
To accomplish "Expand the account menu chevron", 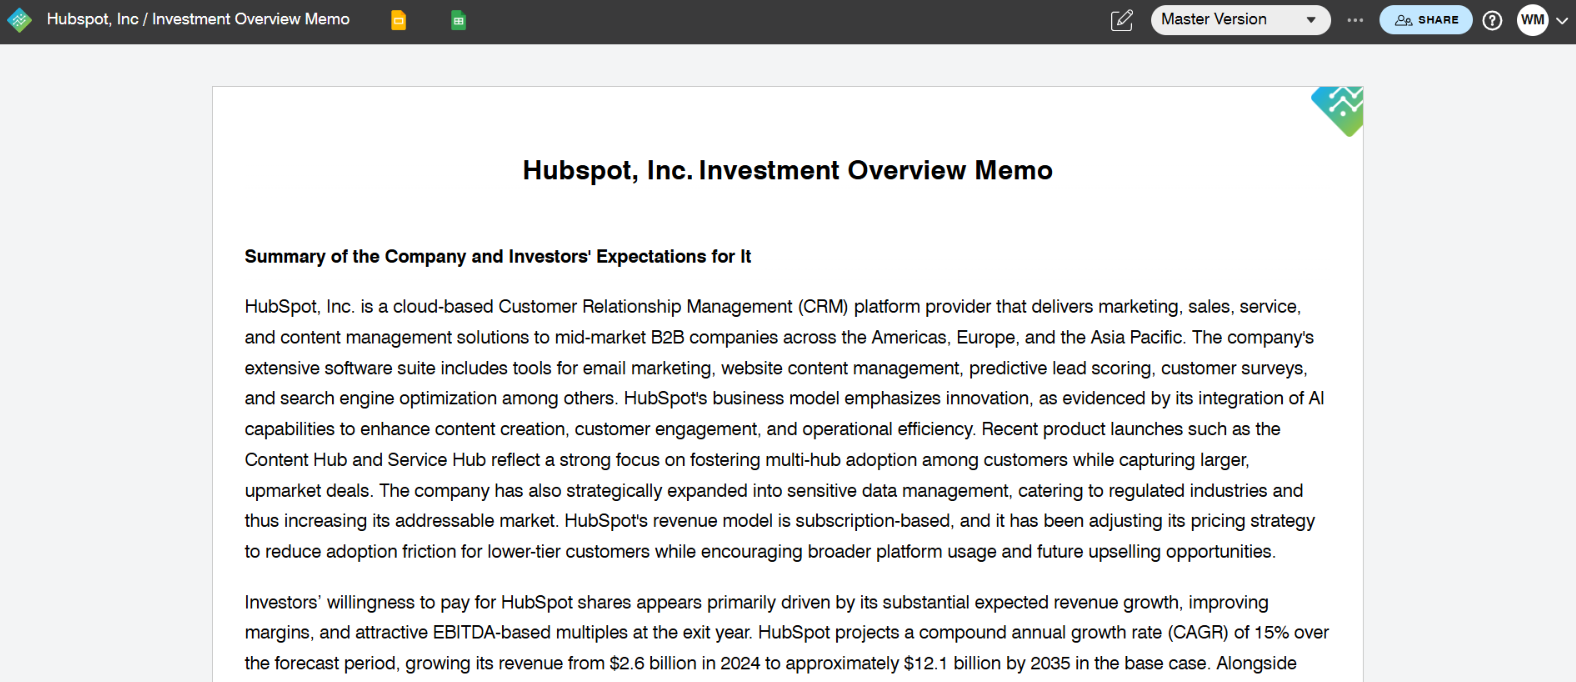I will pyautogui.click(x=1562, y=20).
